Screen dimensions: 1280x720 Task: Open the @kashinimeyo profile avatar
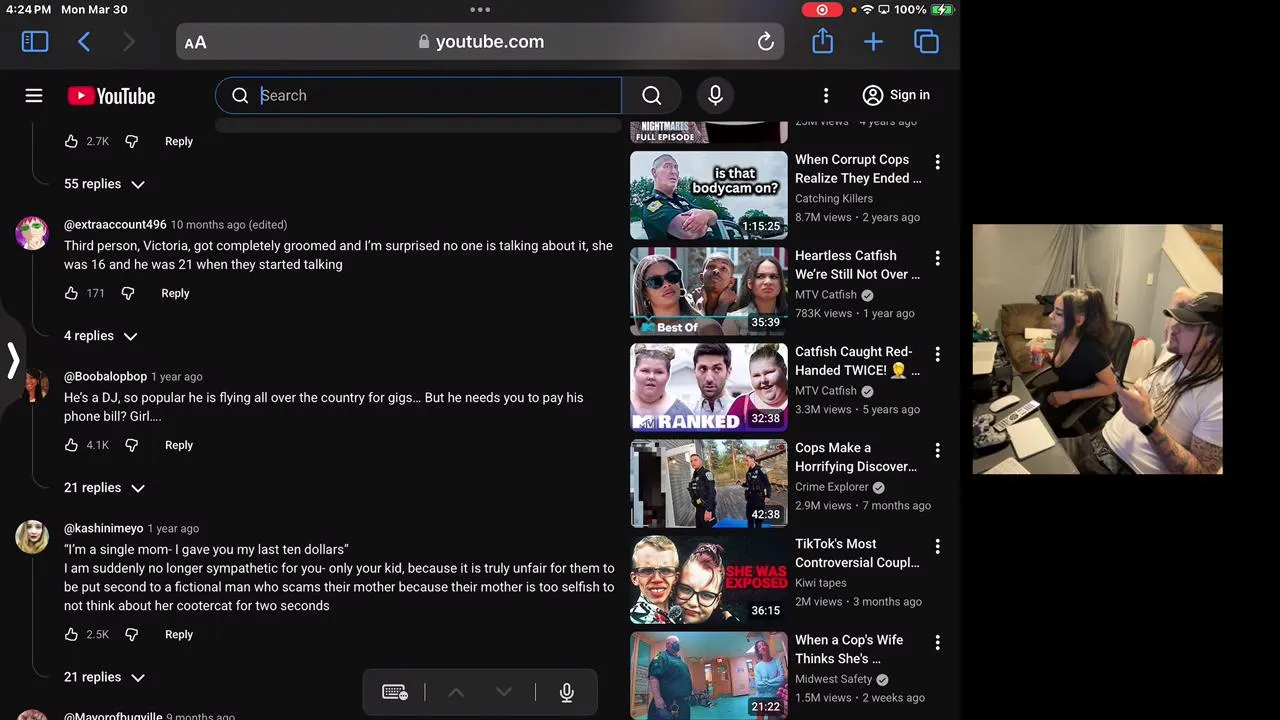pyautogui.click(x=32, y=537)
